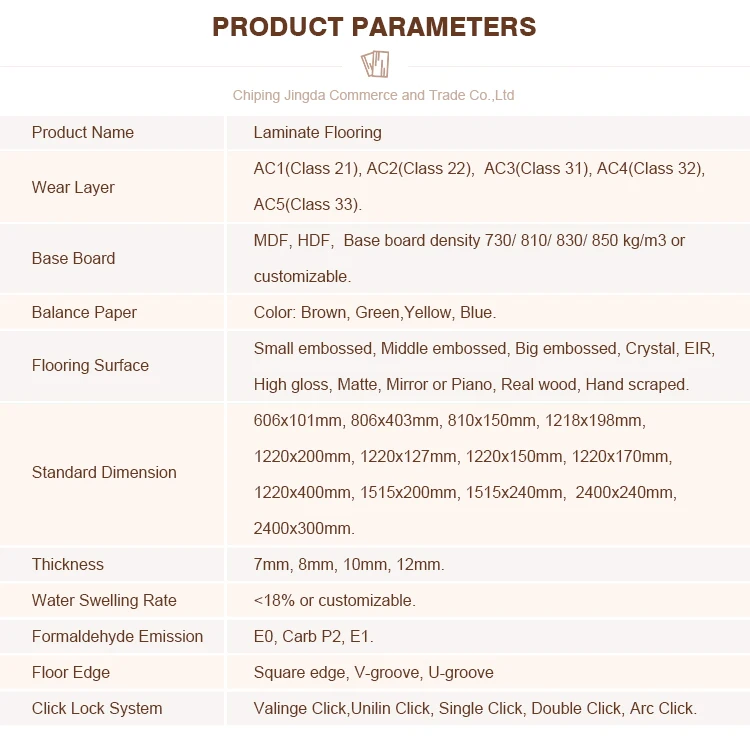Click the E0, Carb P2, E1 emission value
Viewport: 750px width, 747px height.
[314, 636]
